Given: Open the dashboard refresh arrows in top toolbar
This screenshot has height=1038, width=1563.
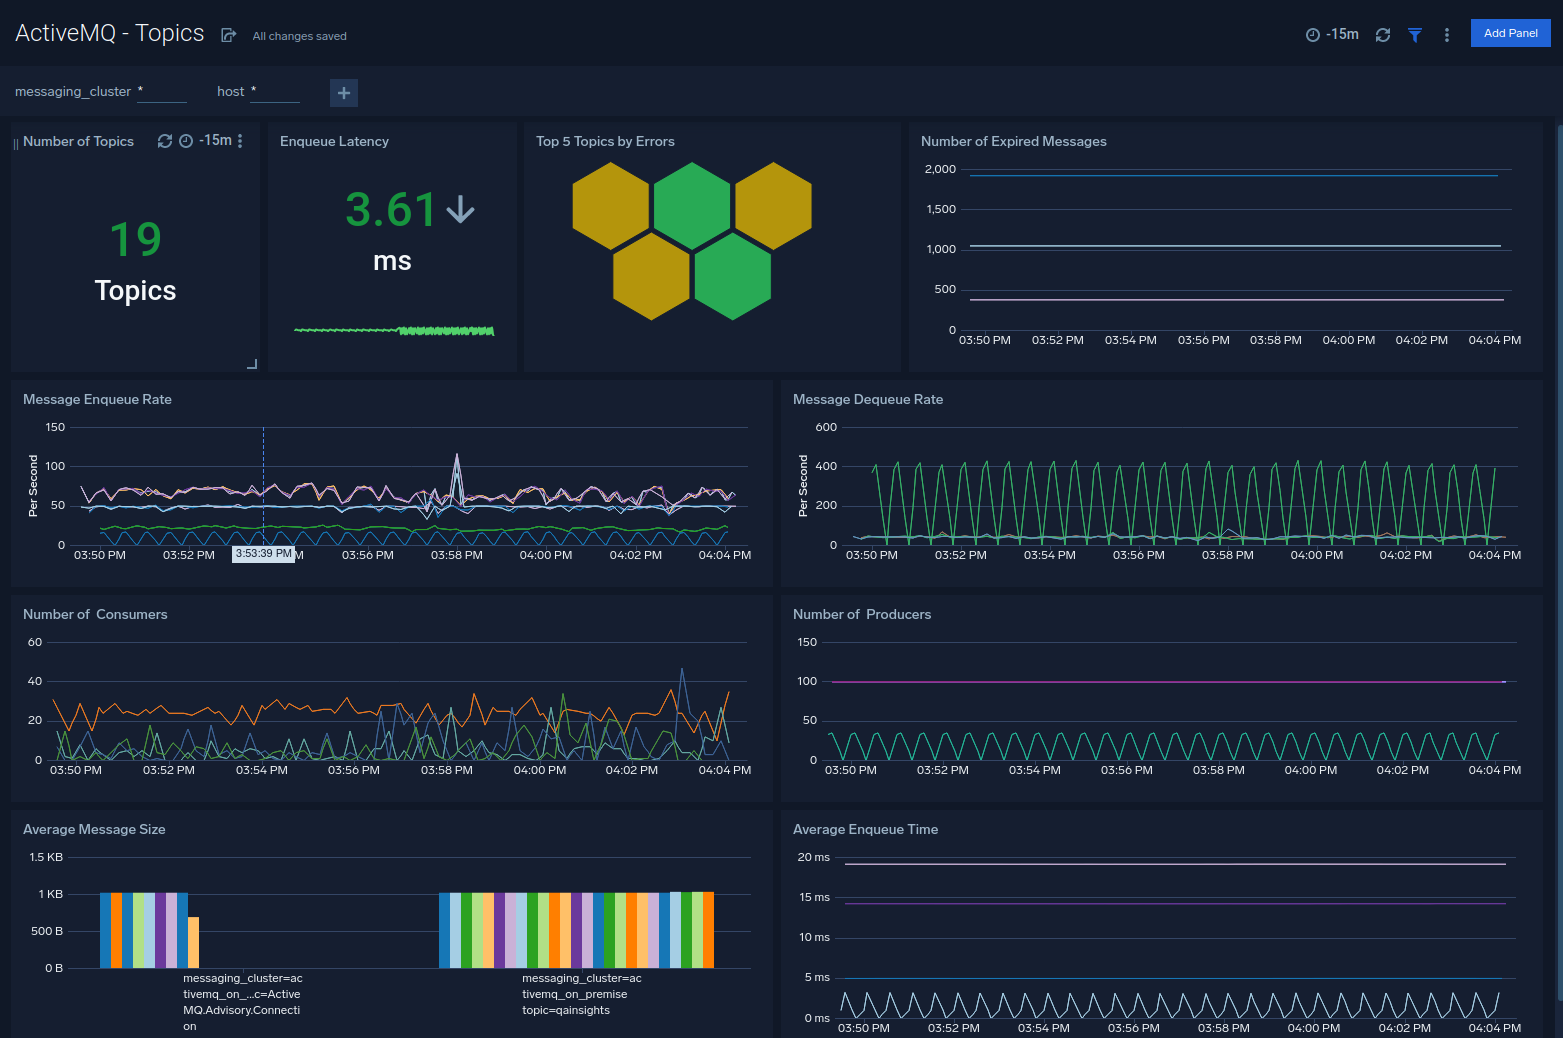Looking at the screenshot, I should pyautogui.click(x=1383, y=33).
